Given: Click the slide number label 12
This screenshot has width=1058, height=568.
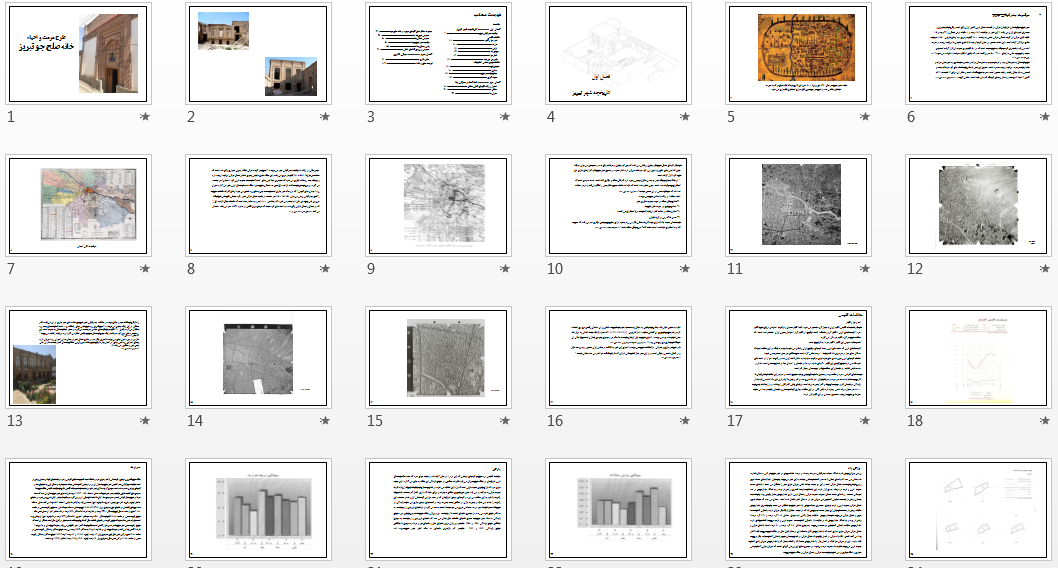Looking at the screenshot, I should (x=915, y=268).
